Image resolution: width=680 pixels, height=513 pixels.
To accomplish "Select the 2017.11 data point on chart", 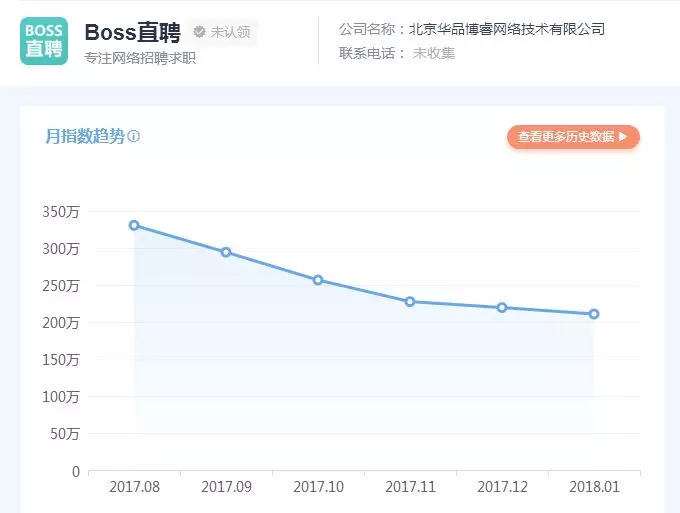I will tap(410, 302).
